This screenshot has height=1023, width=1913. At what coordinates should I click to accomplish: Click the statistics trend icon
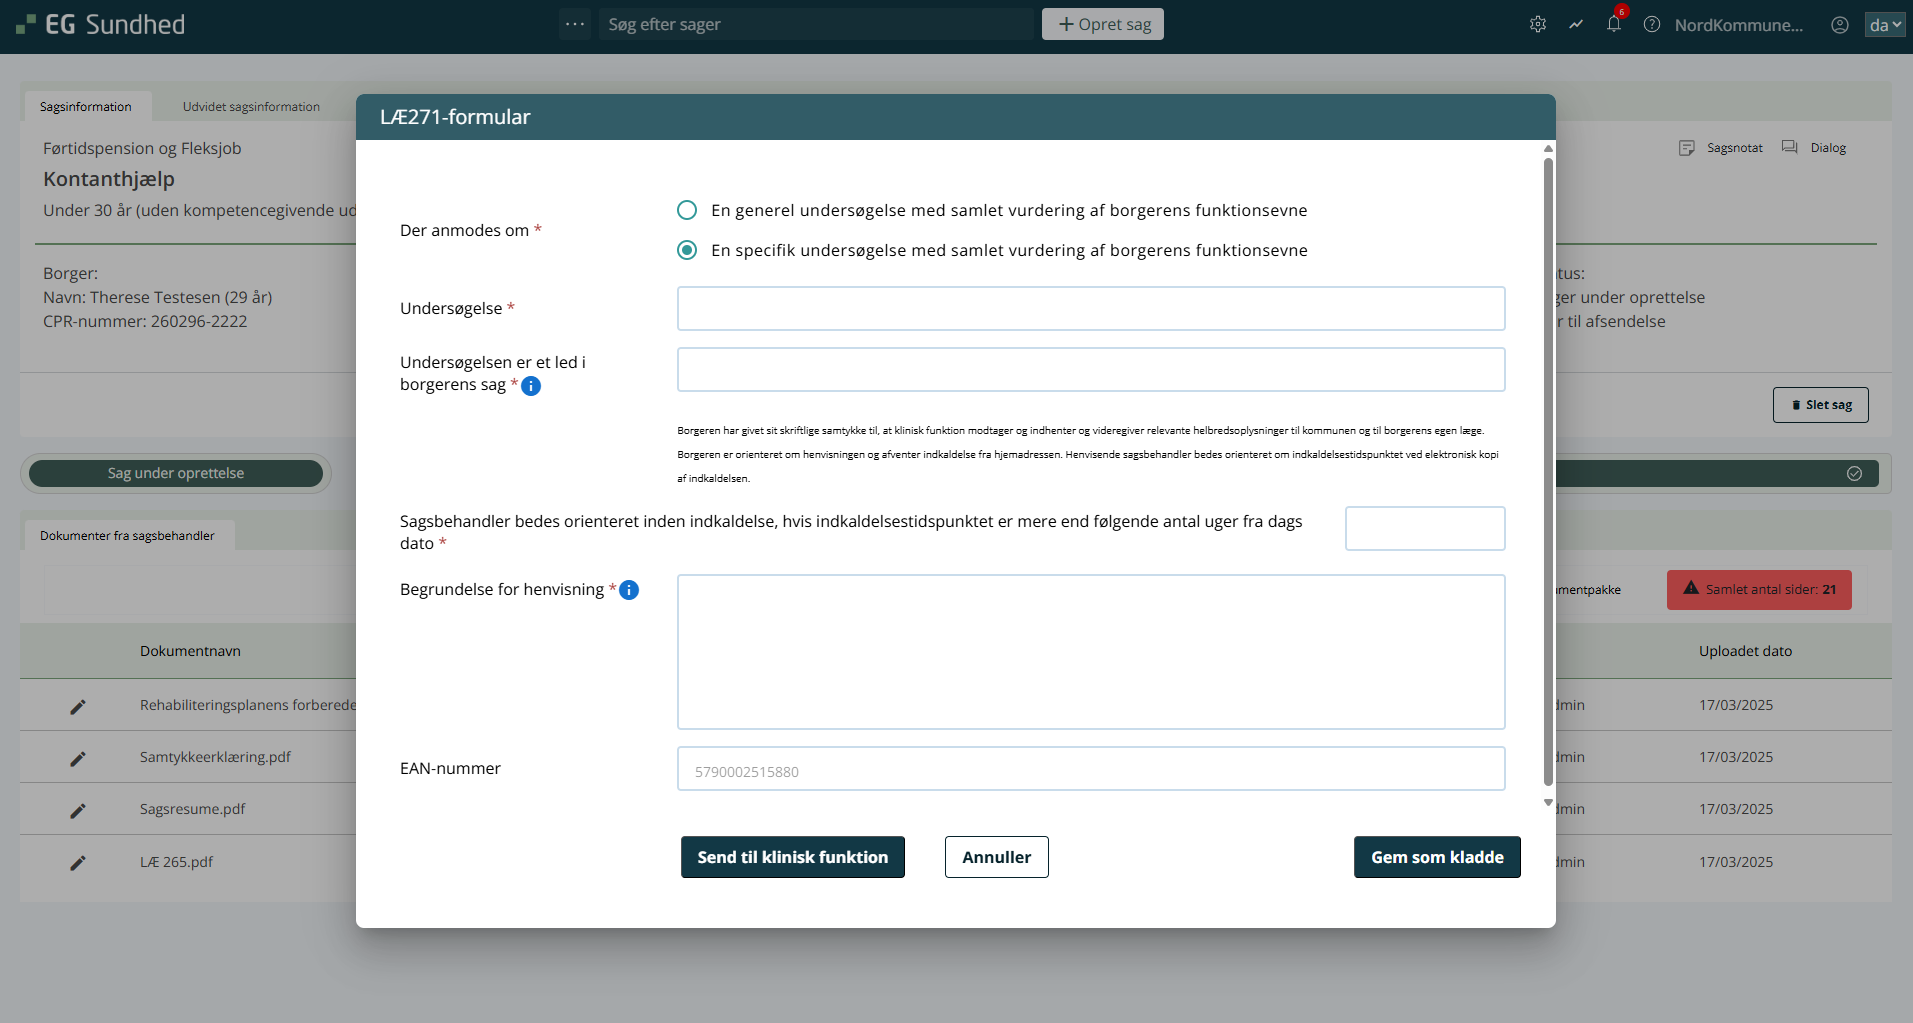pyautogui.click(x=1576, y=25)
